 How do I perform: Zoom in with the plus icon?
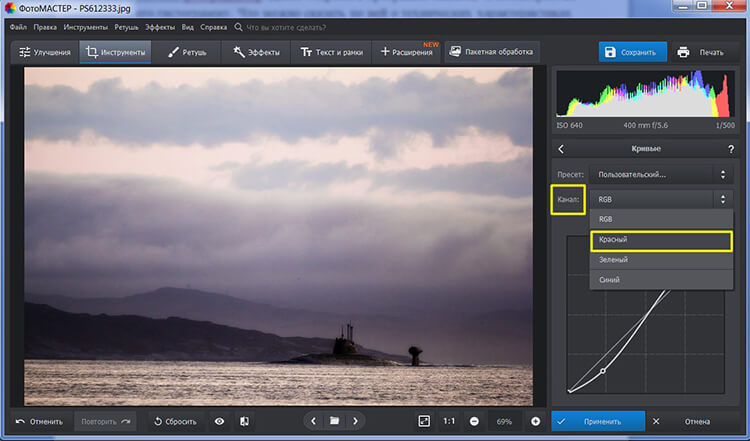[x=535, y=421]
